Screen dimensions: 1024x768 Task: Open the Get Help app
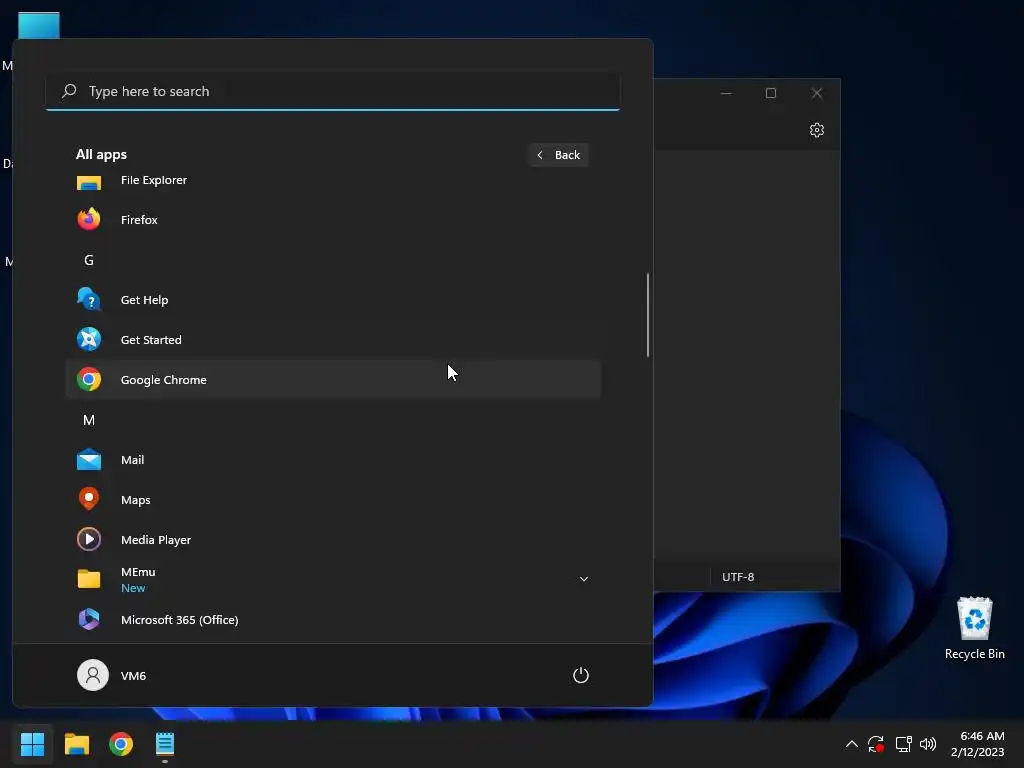(x=333, y=300)
